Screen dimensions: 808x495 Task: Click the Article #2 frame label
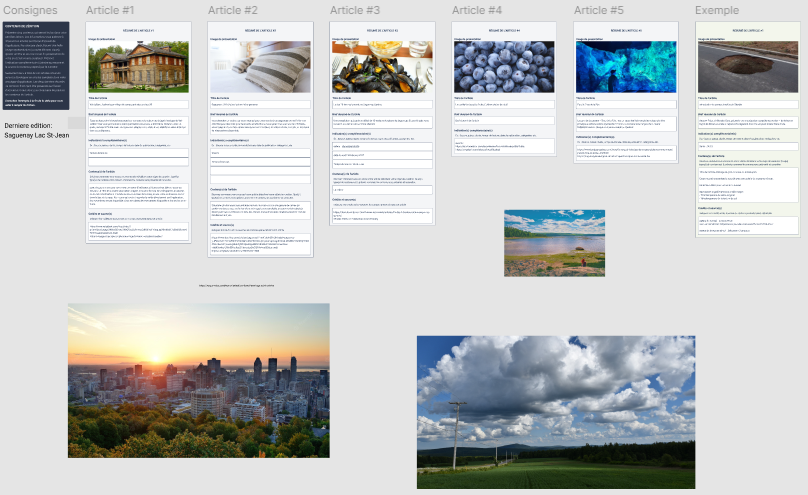pos(232,10)
